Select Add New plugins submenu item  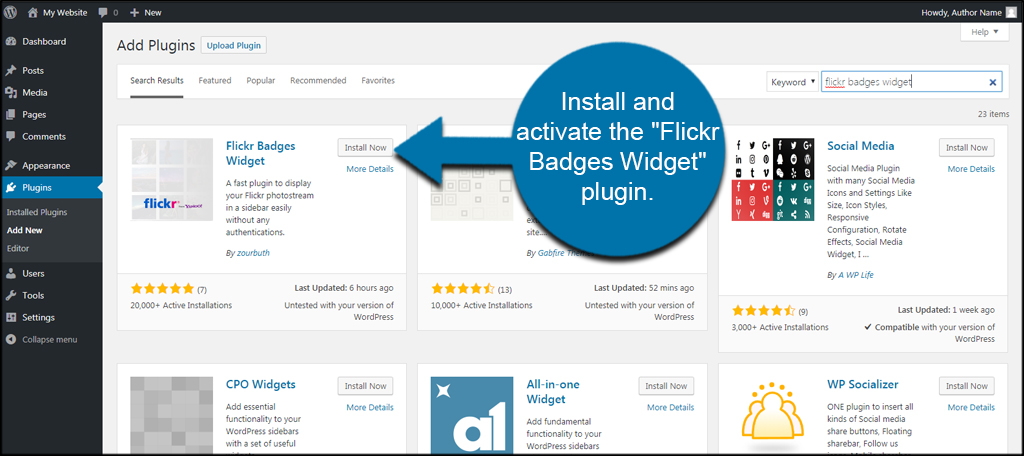point(24,231)
